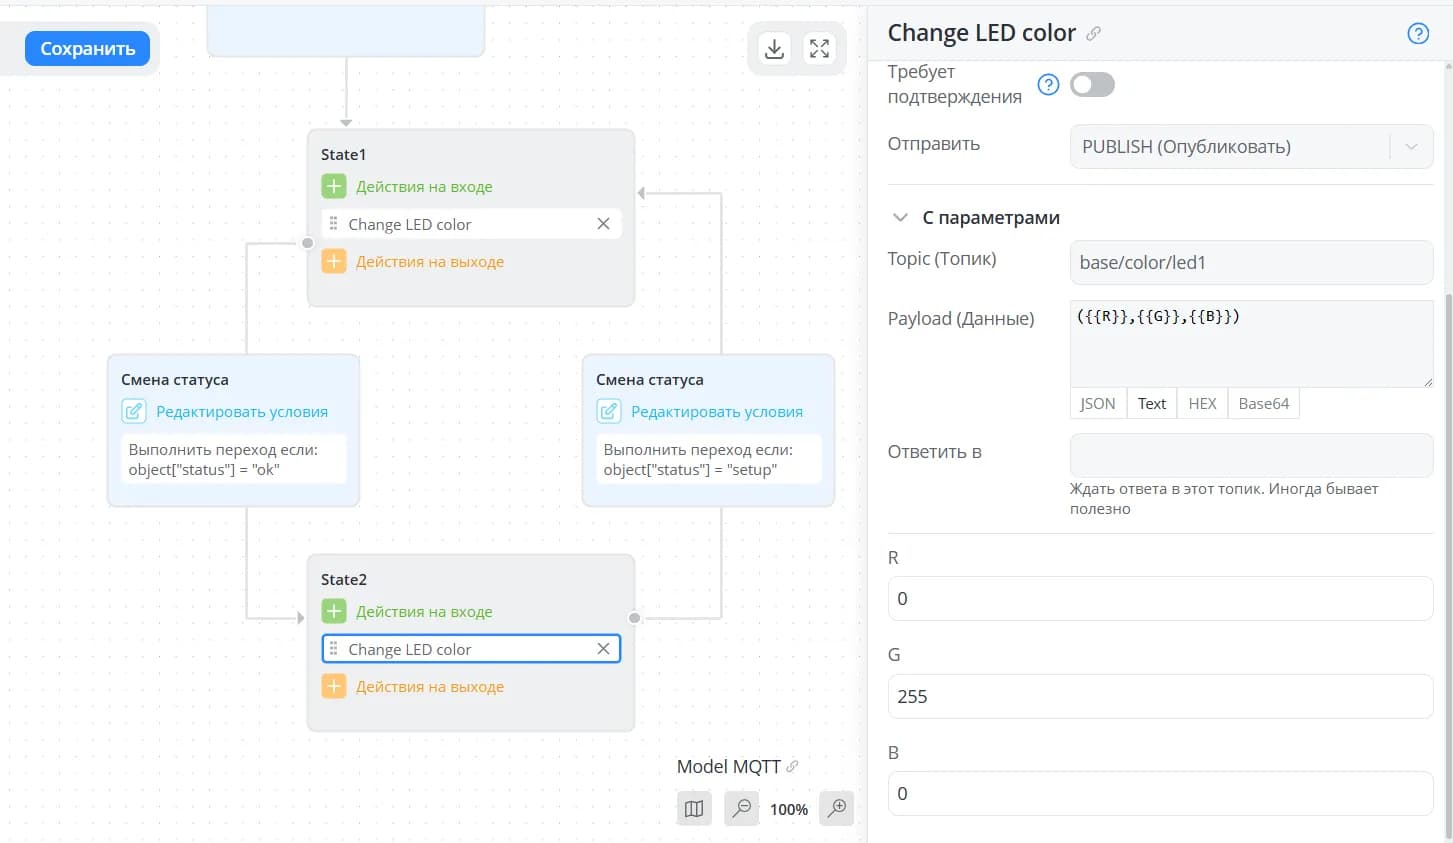Zoom in using magnifier plus icon

pos(837,808)
